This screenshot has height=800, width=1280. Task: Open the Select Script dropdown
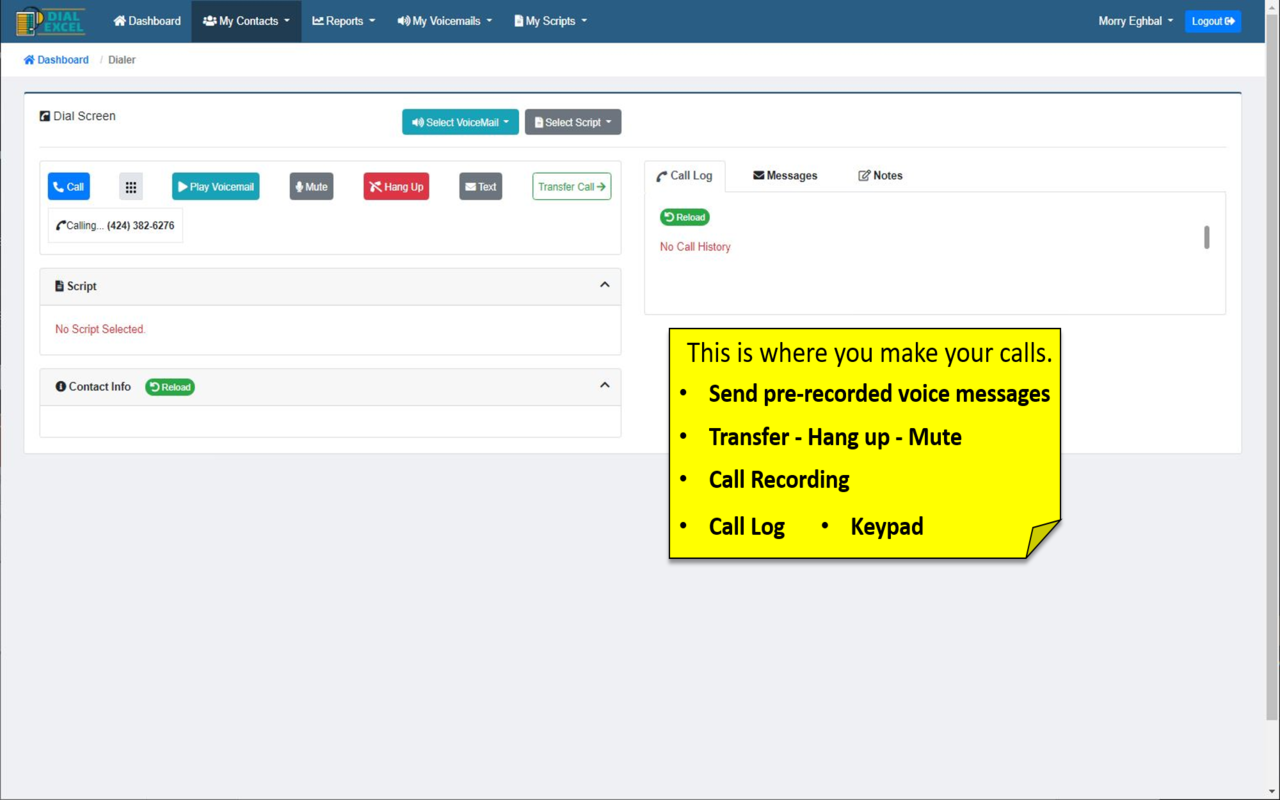coord(573,122)
